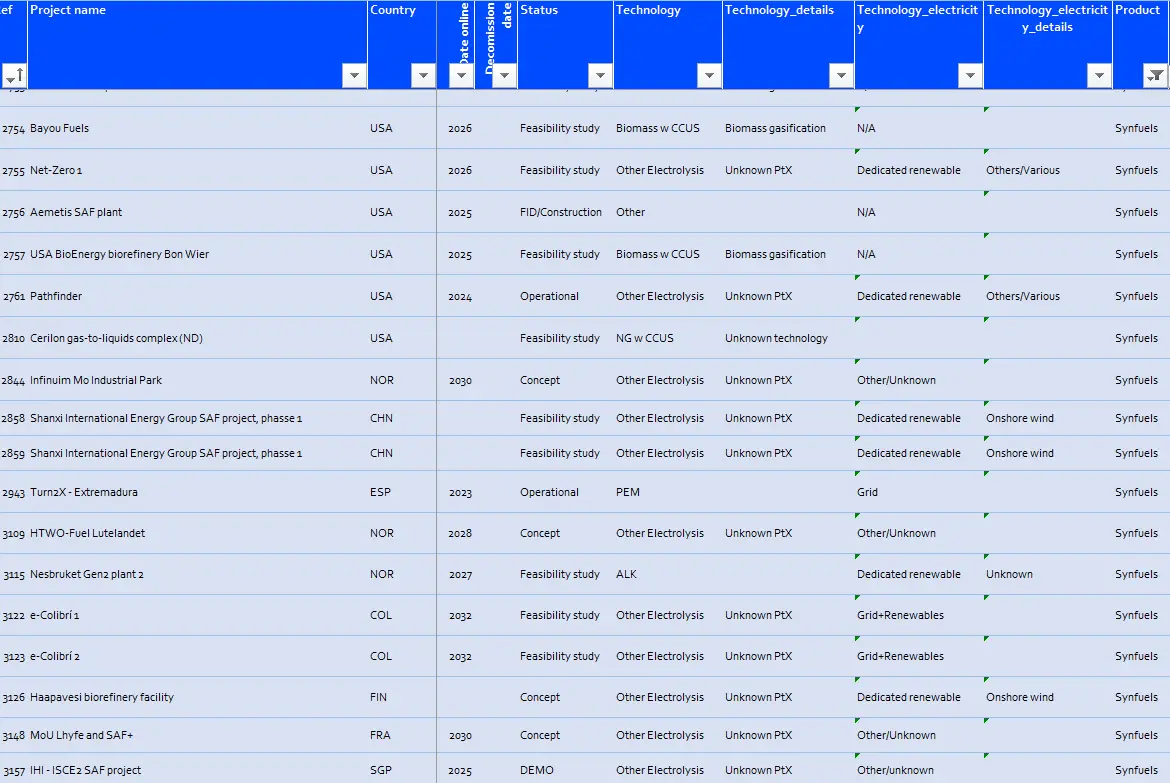Select the Synfuels product cell for Net-Zero 1

(x=1136, y=170)
